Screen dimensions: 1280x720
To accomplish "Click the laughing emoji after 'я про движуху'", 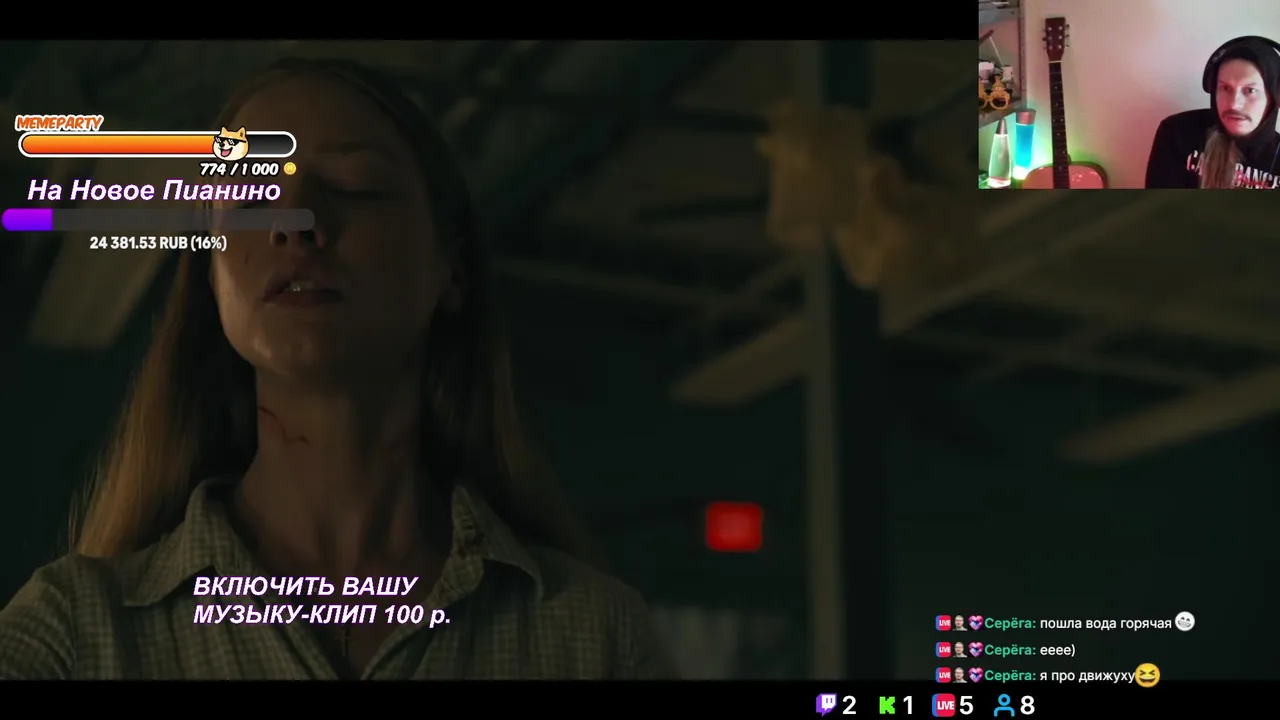I will click(1147, 676).
